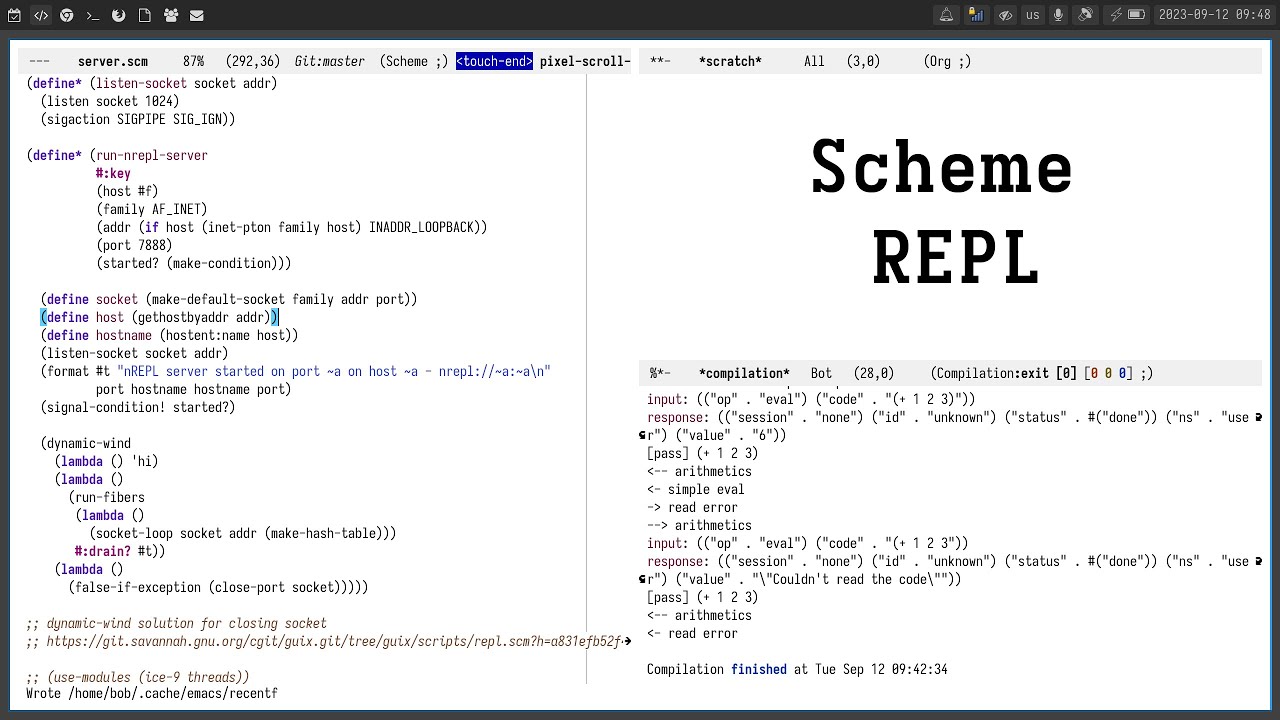The height and width of the screenshot is (720, 1280).
Task: Click the first '[pass] (+ 1 2 3)' result
Action: point(703,454)
